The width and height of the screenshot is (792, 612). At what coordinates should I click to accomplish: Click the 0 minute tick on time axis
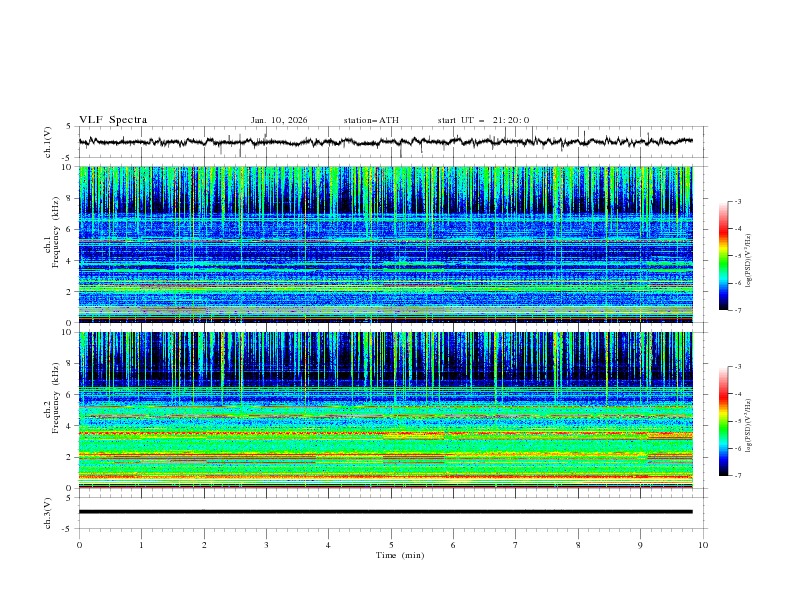pyautogui.click(x=80, y=544)
